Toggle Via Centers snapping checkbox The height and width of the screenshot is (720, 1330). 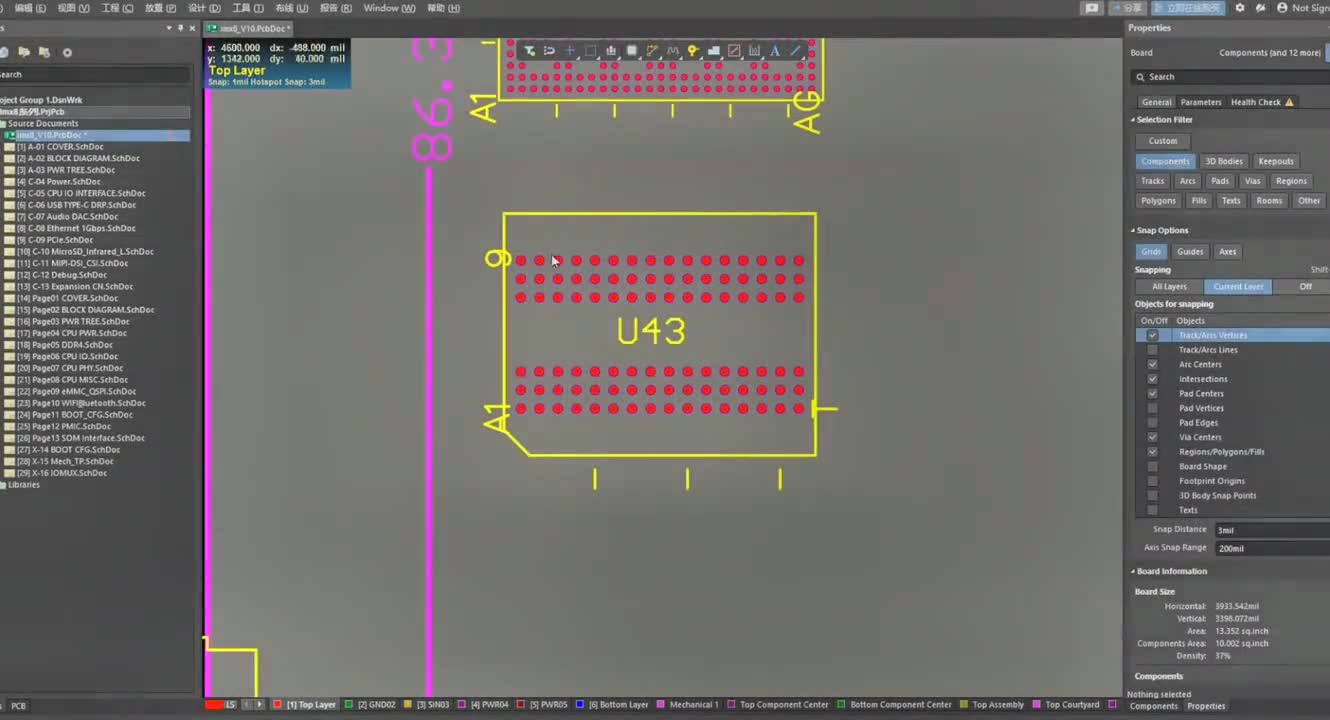(1153, 437)
